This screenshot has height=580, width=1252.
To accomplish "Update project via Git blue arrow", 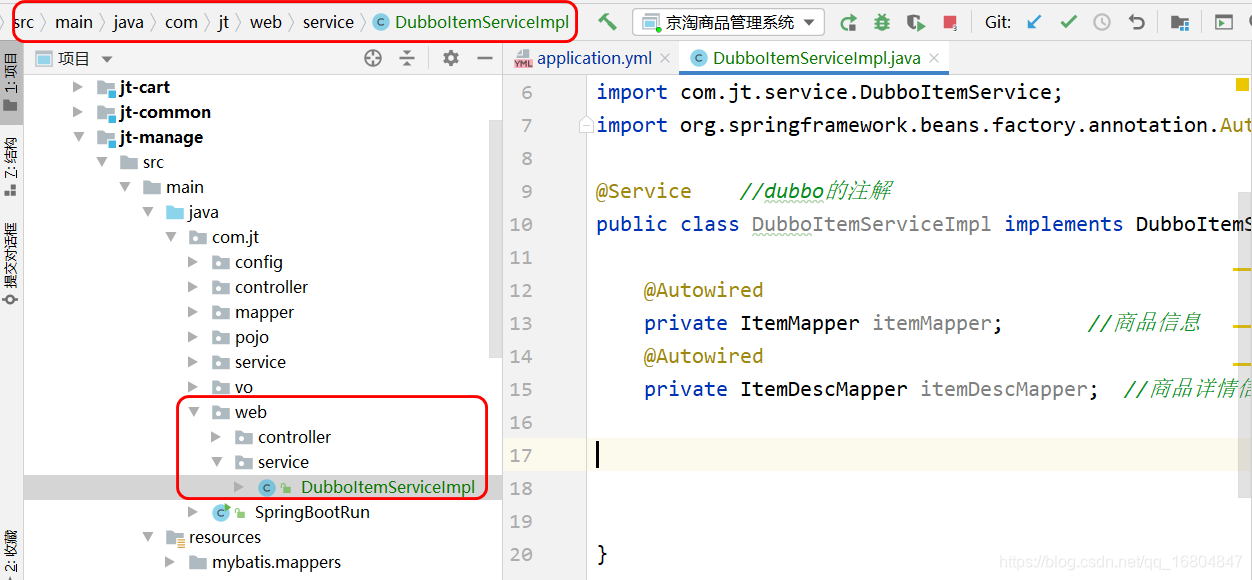I will pos(1035,21).
